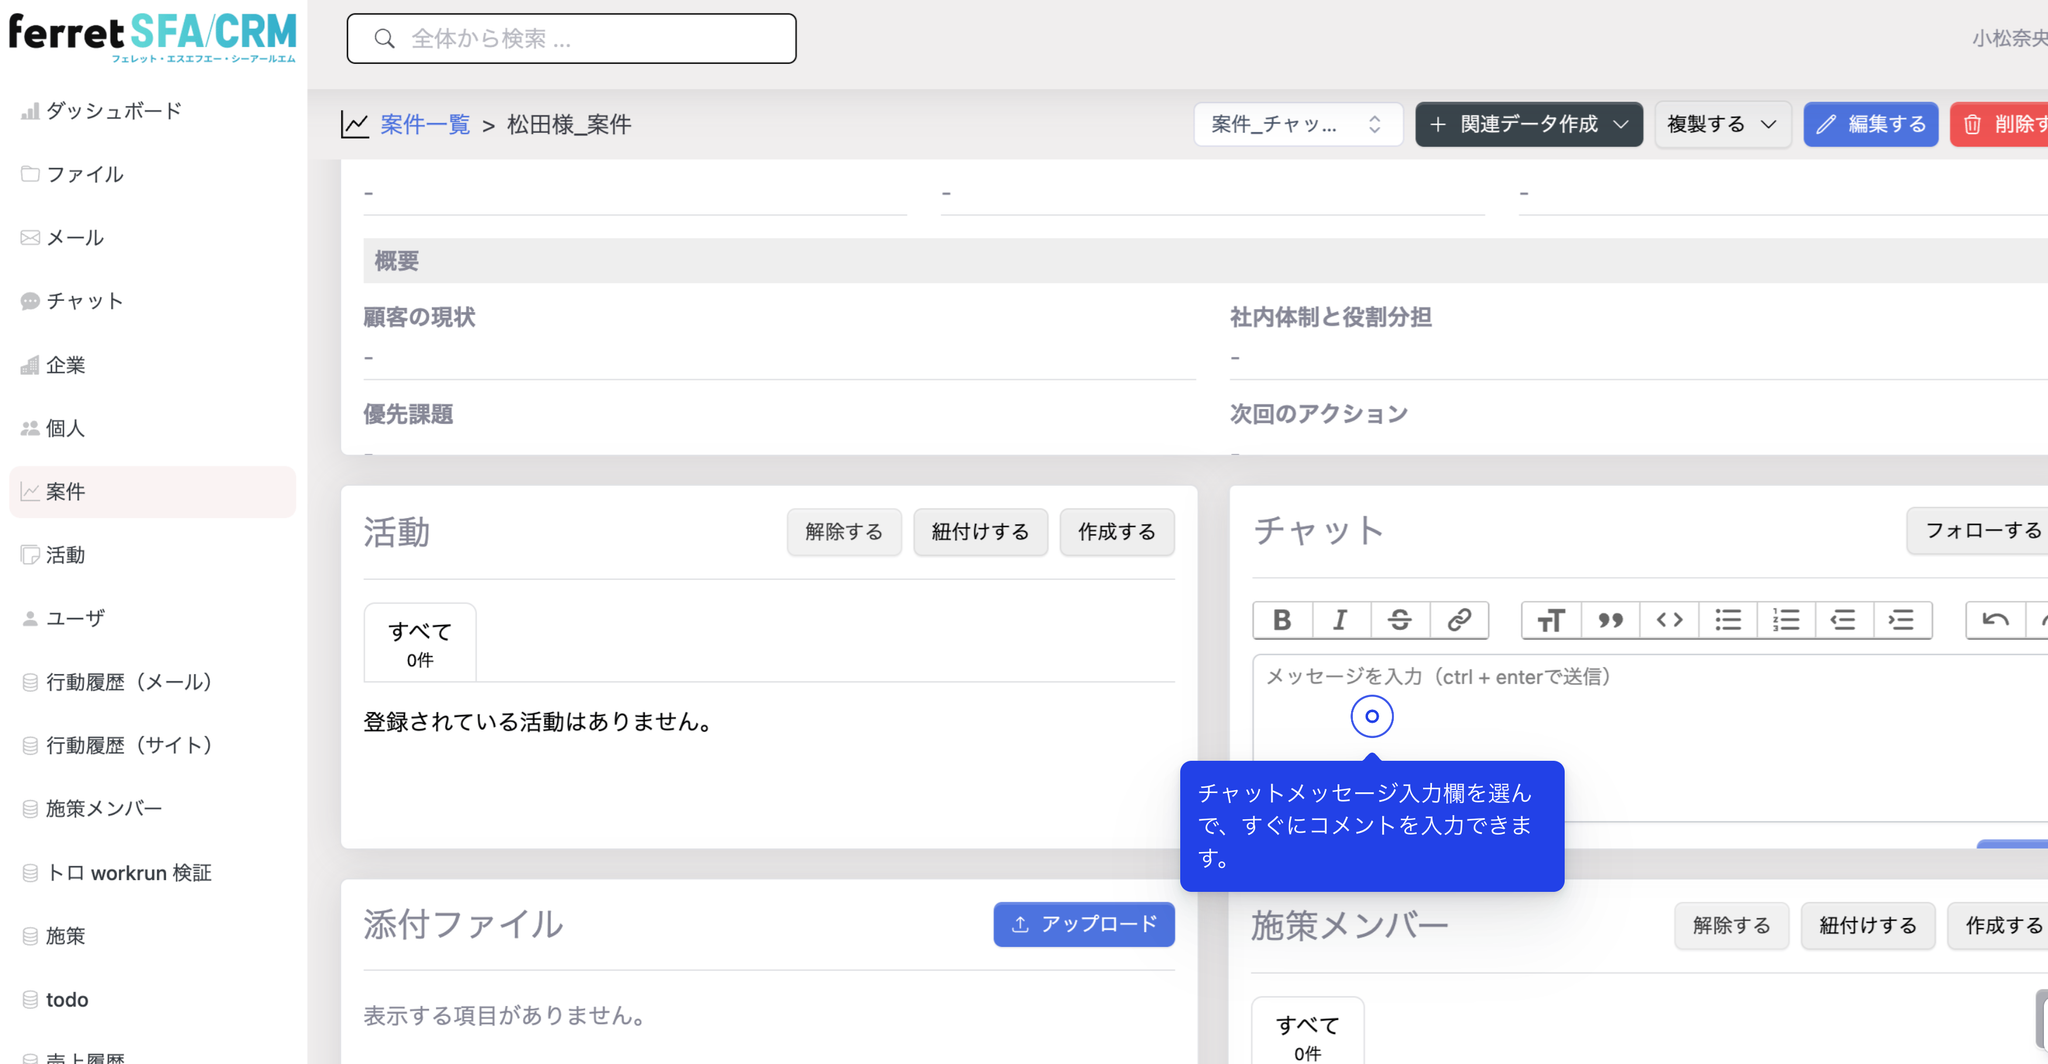Open 行動履歴（サイト） in the sidebar
Image resolution: width=2048 pixels, height=1064 pixels.
click(x=152, y=745)
